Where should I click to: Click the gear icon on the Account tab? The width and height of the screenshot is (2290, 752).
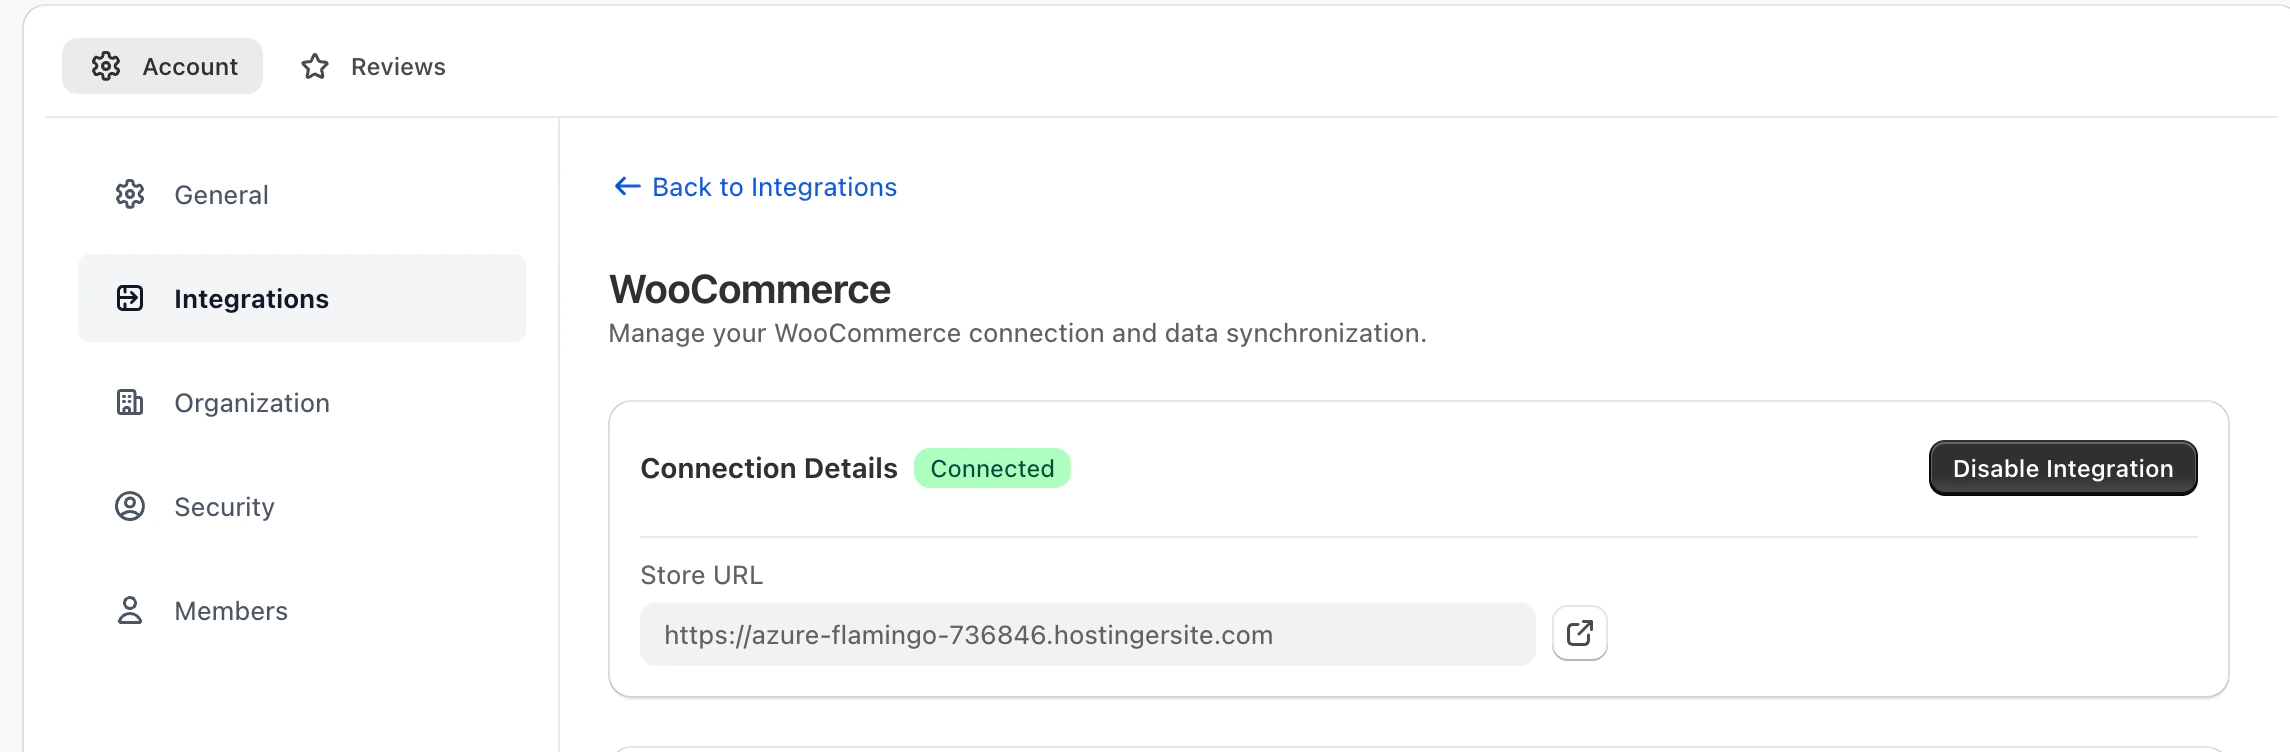tap(106, 66)
